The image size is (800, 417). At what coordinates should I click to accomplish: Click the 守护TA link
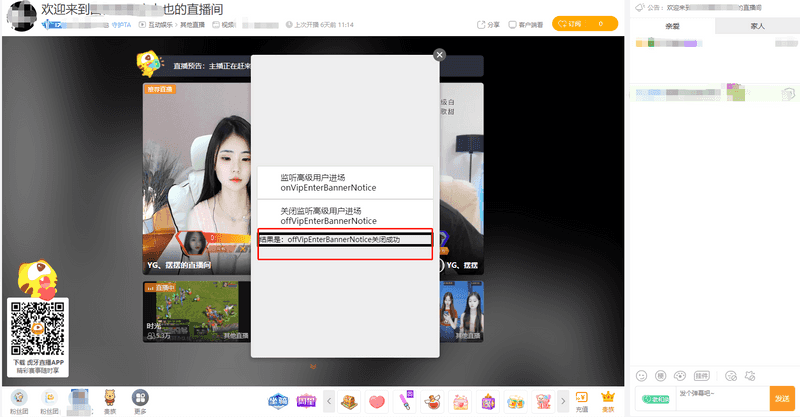coord(121,25)
